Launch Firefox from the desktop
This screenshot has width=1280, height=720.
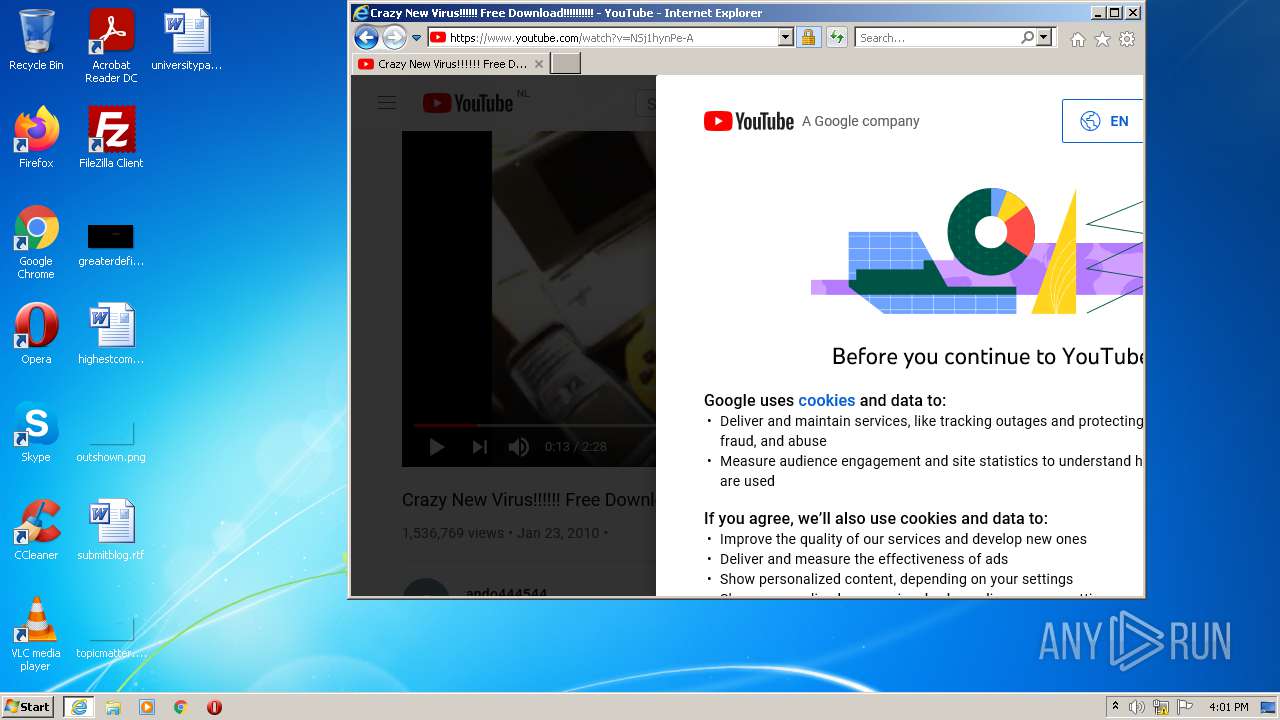tap(36, 138)
